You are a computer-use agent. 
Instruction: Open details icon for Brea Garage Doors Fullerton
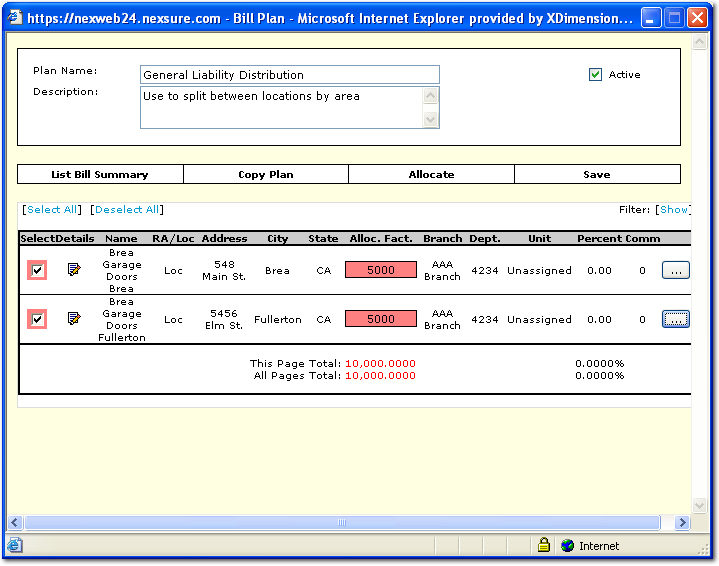[x=74, y=318]
